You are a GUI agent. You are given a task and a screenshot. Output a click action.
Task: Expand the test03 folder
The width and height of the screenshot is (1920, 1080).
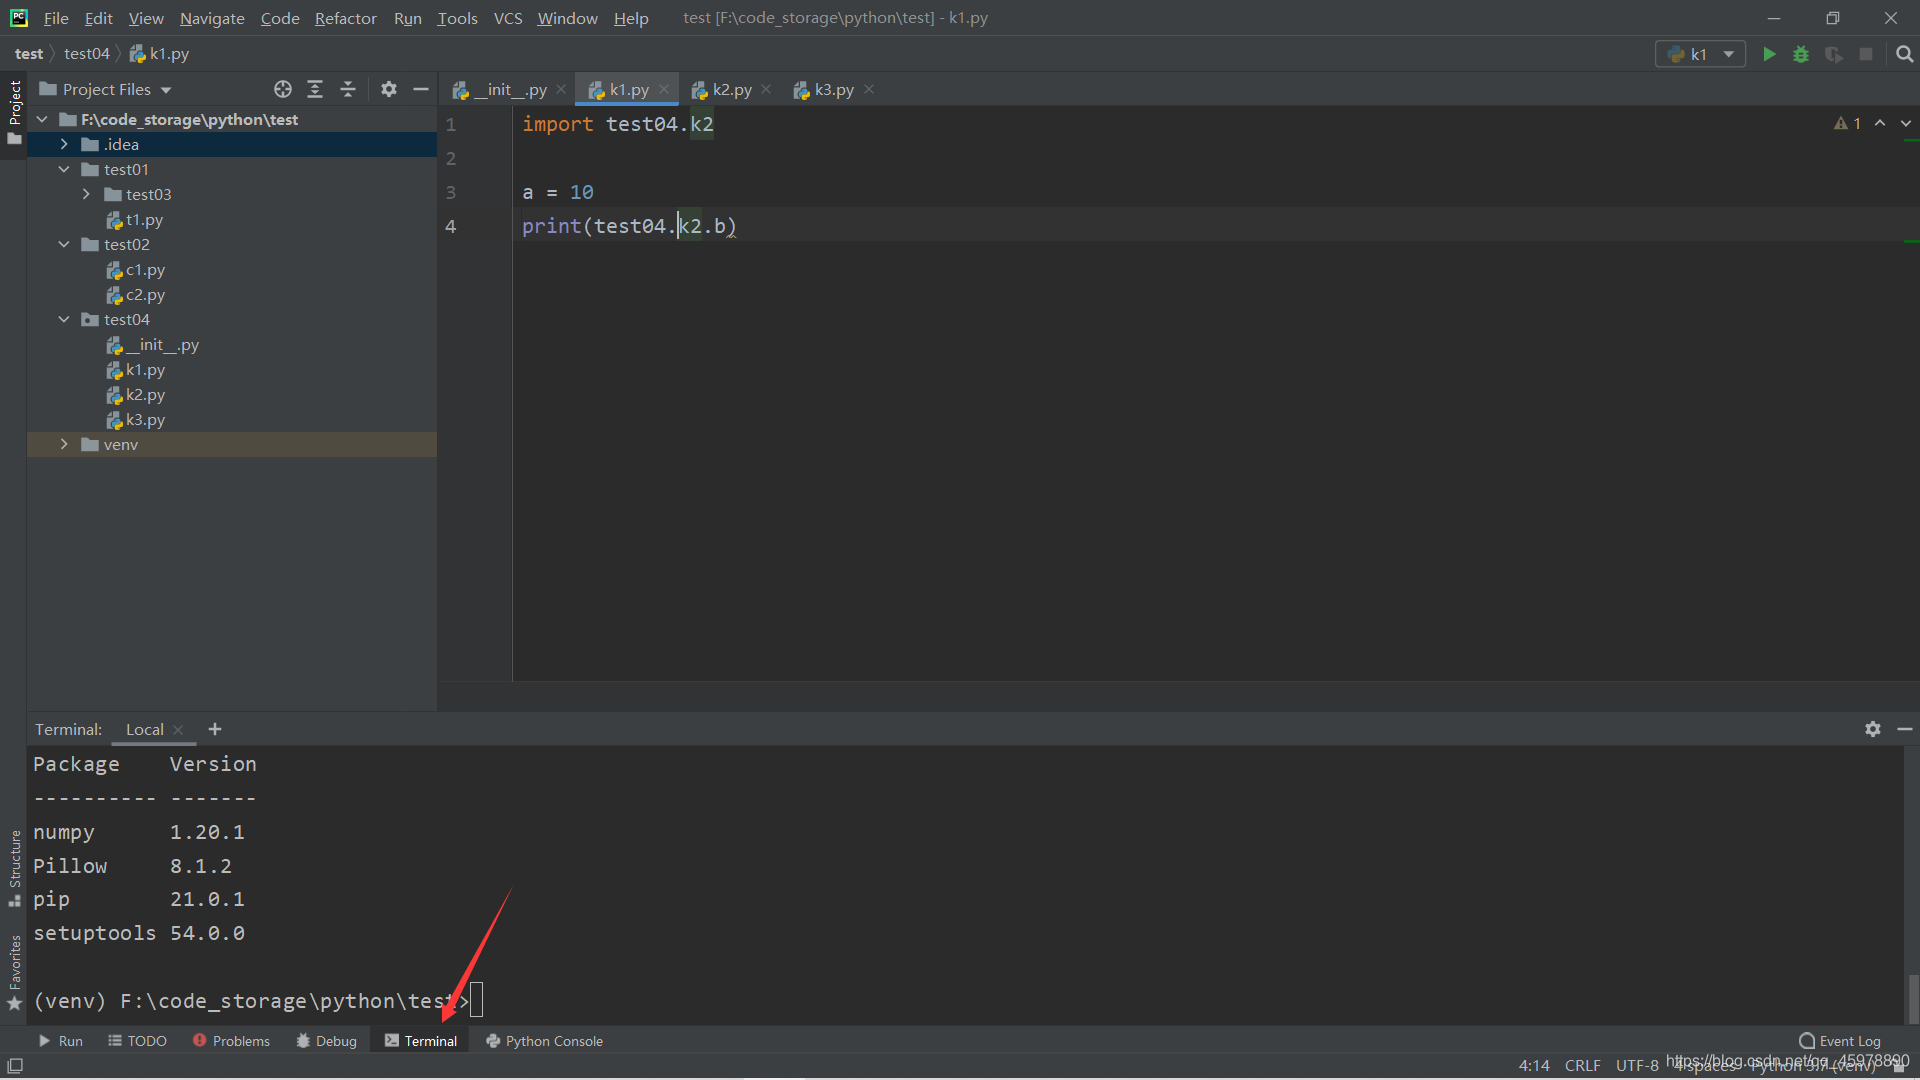(x=86, y=194)
